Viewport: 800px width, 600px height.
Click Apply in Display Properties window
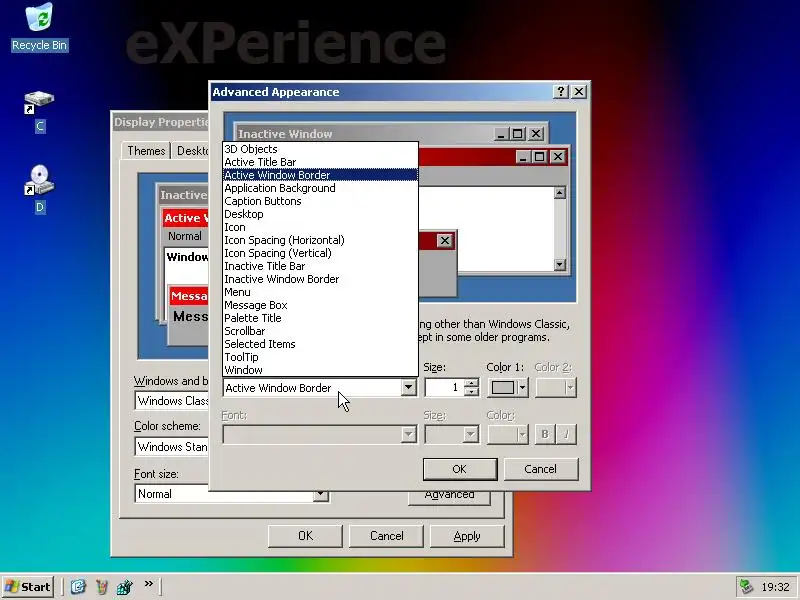[467, 536]
